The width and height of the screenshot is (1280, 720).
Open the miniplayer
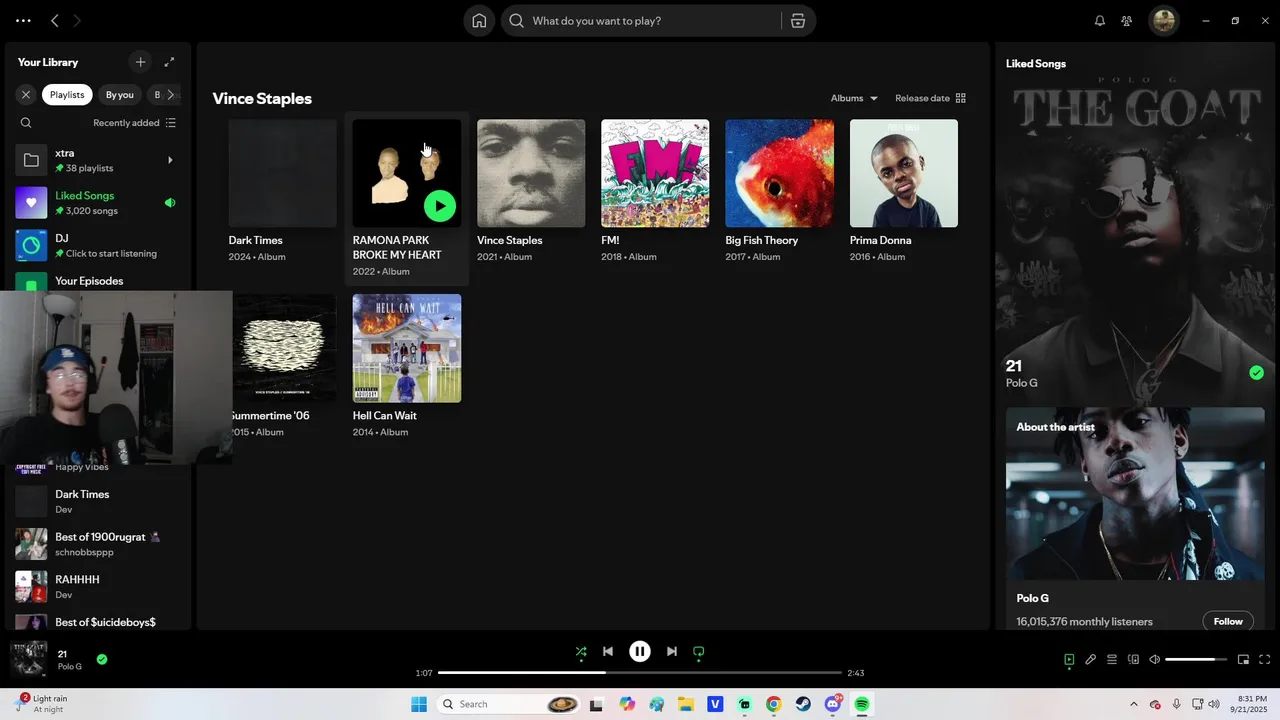click(x=1244, y=660)
